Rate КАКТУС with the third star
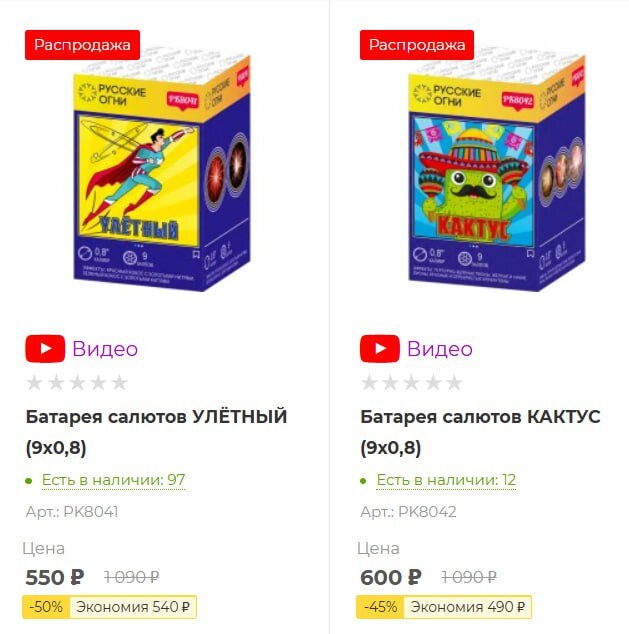Viewport: 629px width, 634px height. click(412, 382)
